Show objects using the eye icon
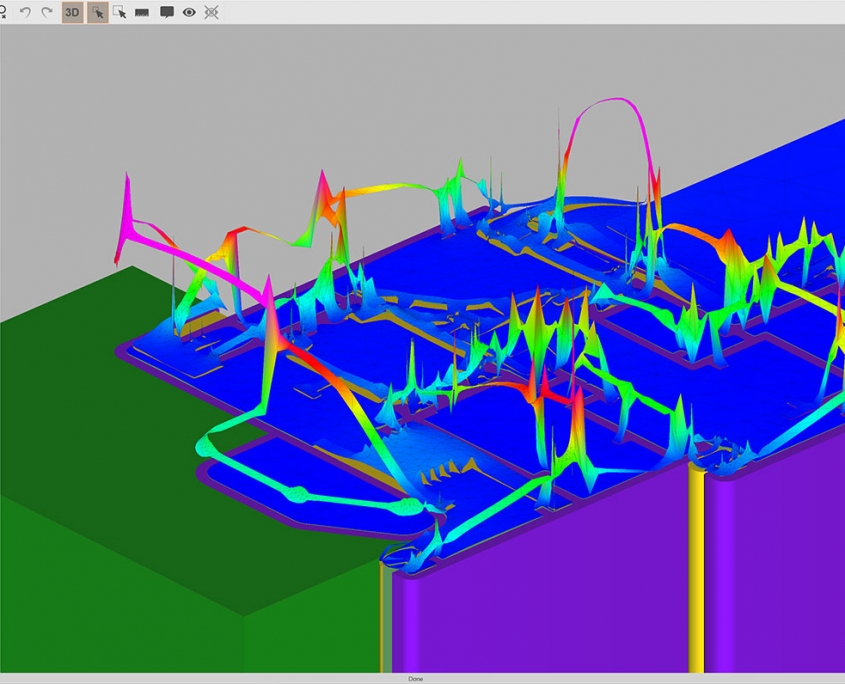This screenshot has height=684, width=845. click(188, 12)
